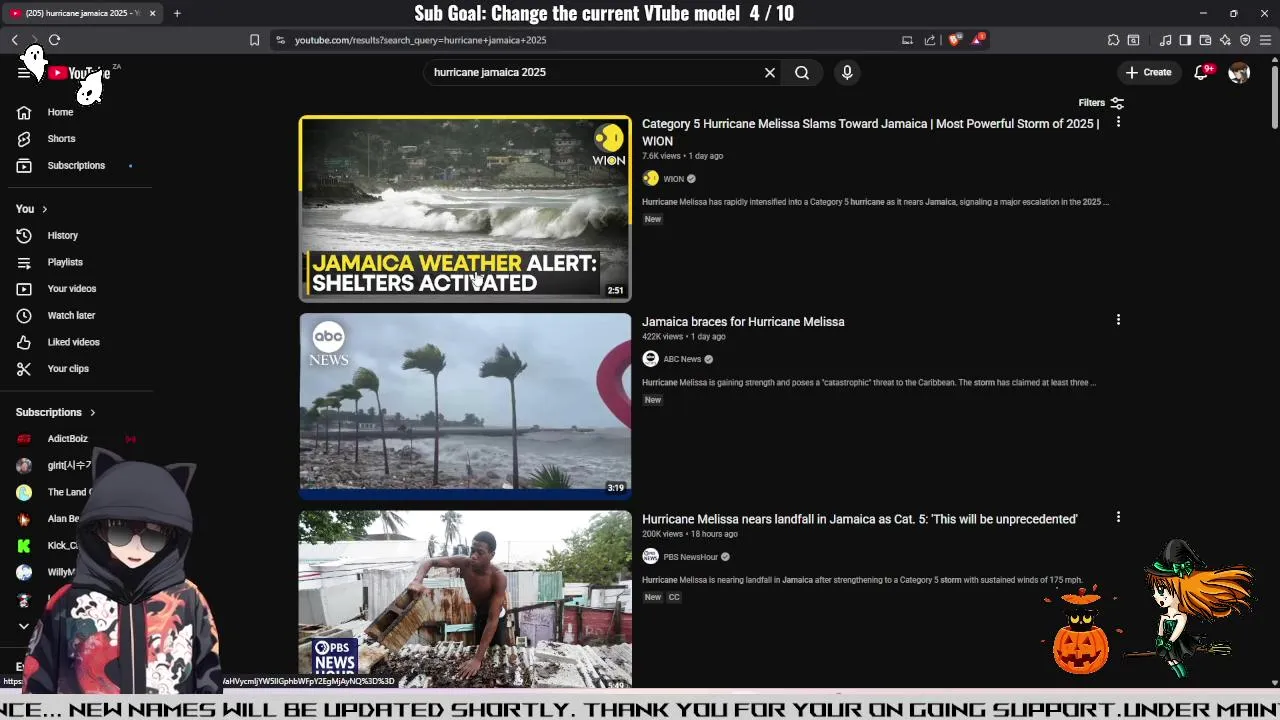Click the share page icon in the address bar
This screenshot has width=1280, height=720.
pyautogui.click(x=930, y=40)
